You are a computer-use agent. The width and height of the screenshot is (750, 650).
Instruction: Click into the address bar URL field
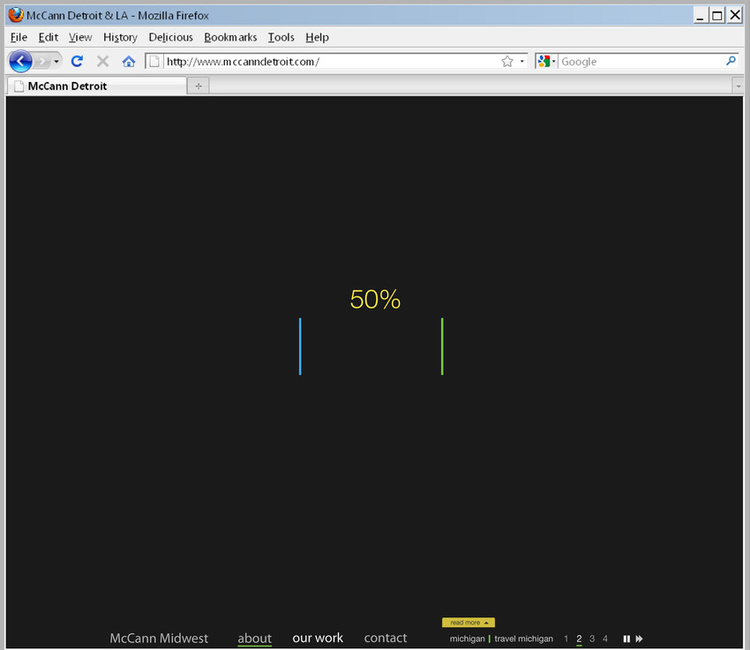point(330,62)
